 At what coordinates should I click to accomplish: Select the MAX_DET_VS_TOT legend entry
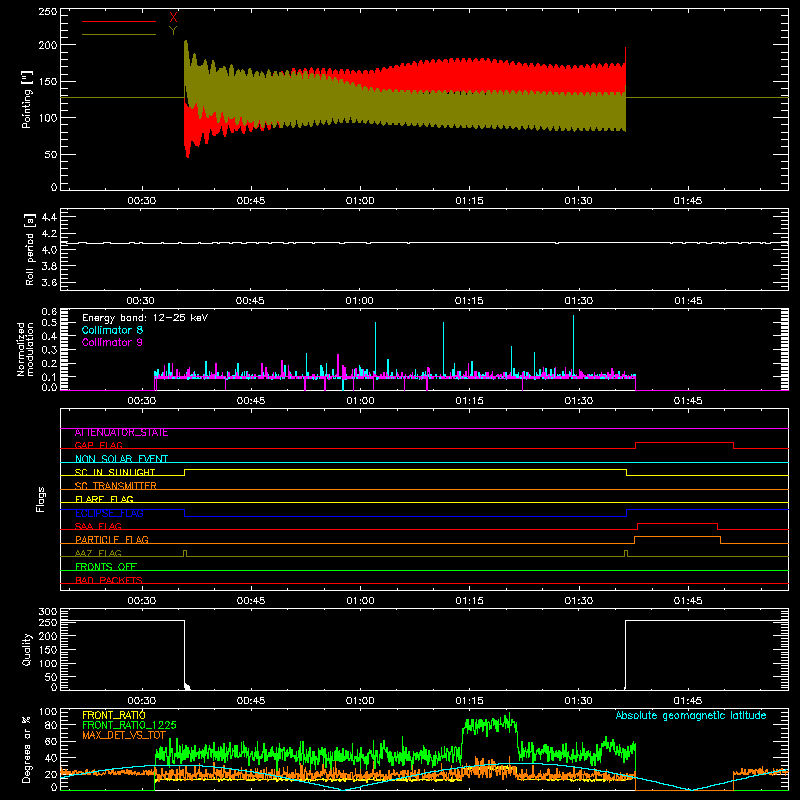point(124,735)
